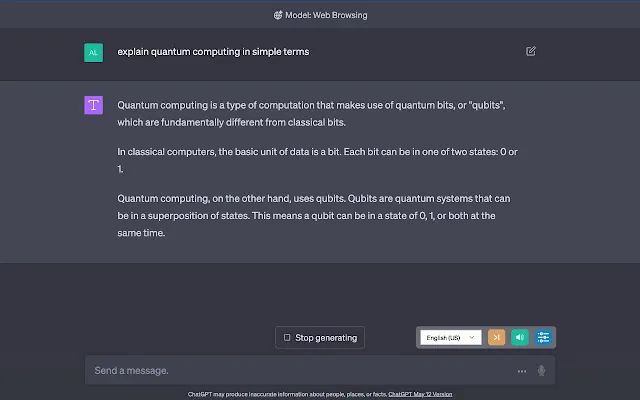Click the first response paragraph mentioning qubits
Viewport: 640px width, 400px height.
click(x=311, y=113)
